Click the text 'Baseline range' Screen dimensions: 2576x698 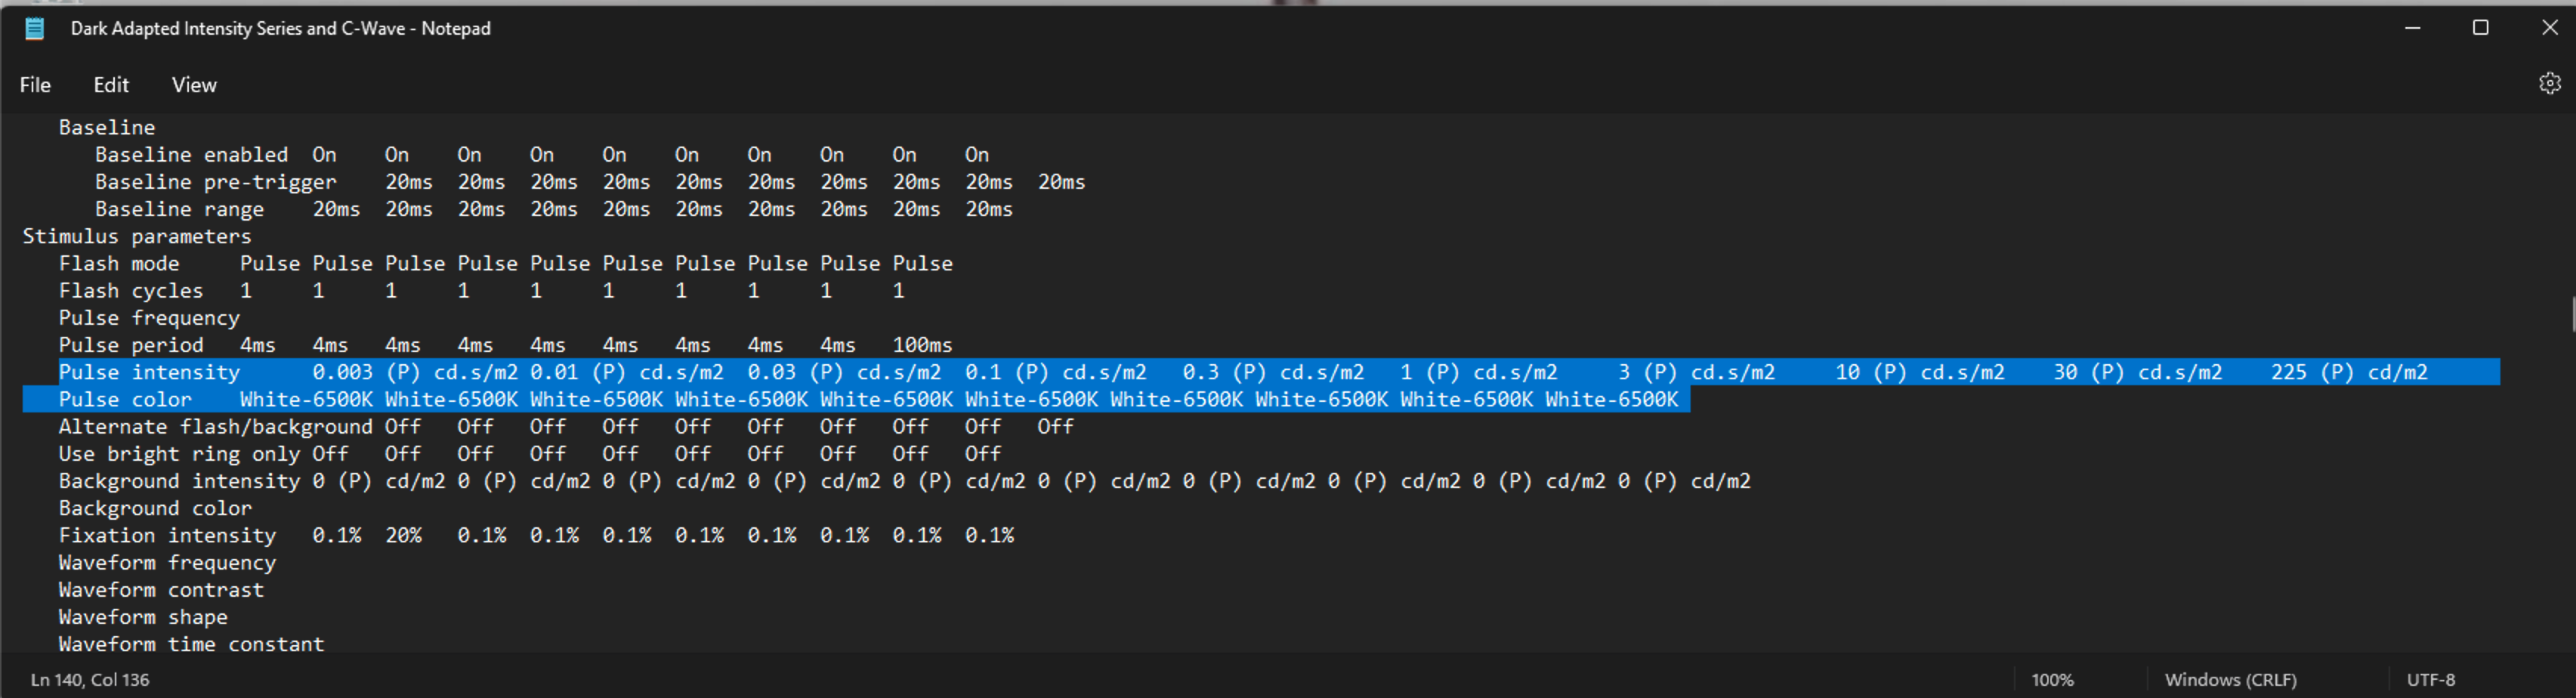(179, 209)
